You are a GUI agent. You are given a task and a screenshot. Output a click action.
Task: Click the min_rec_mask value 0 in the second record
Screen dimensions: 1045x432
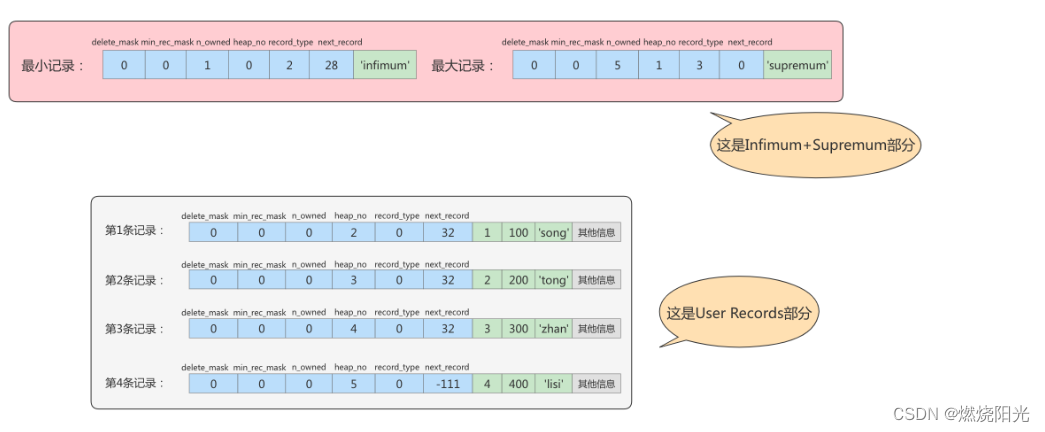261,280
